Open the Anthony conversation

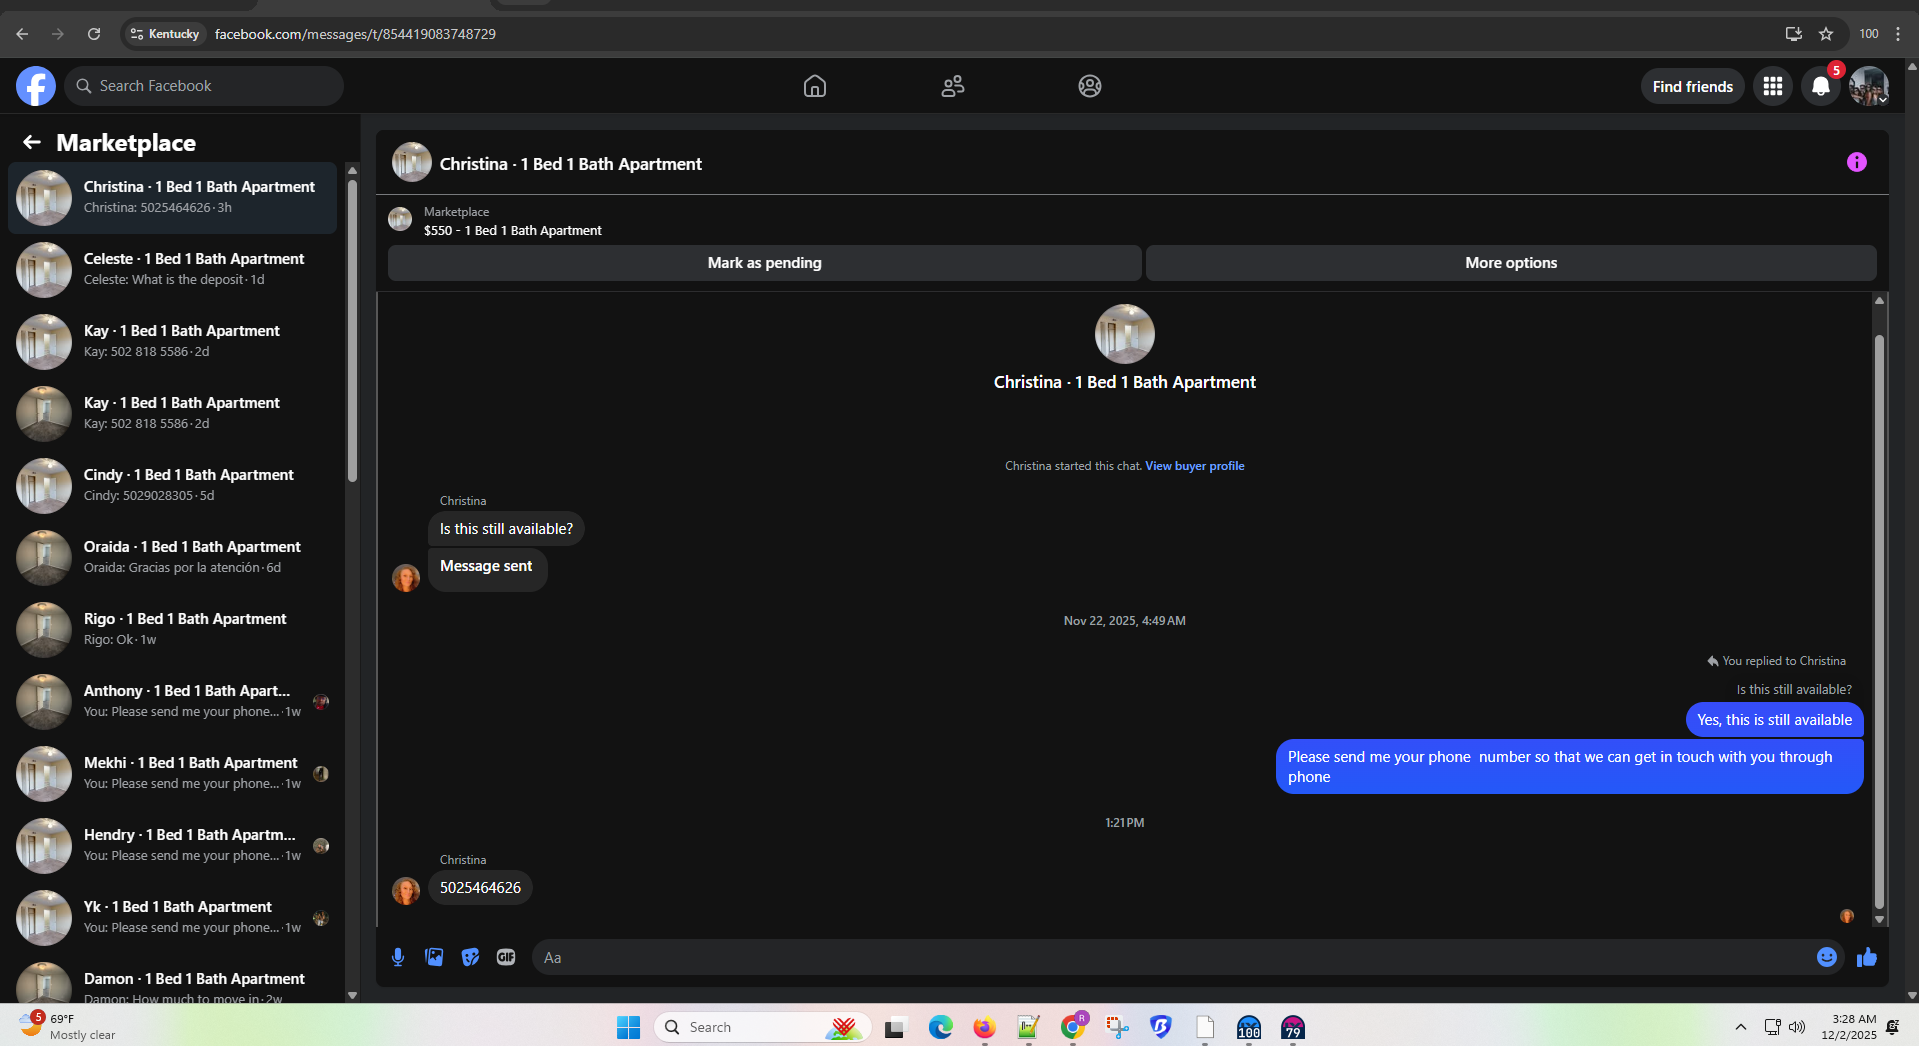(x=173, y=701)
